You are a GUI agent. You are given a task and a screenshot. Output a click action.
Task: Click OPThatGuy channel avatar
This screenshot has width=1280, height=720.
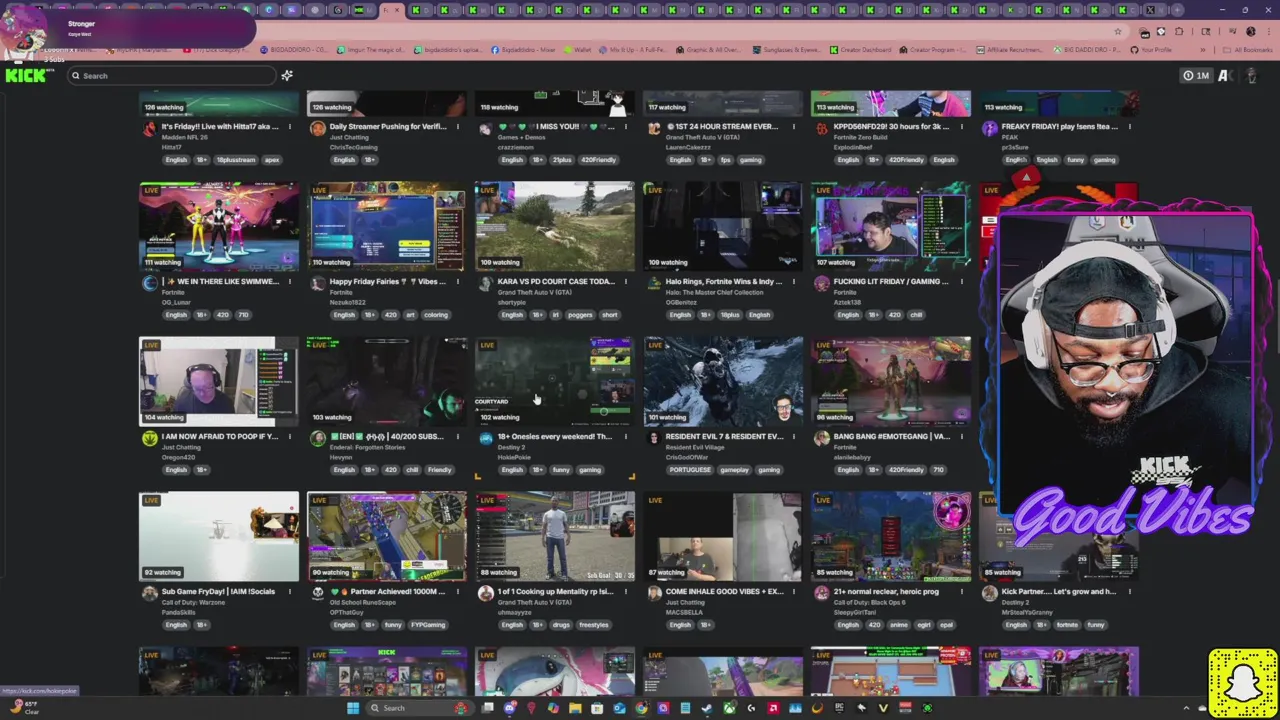(317, 593)
